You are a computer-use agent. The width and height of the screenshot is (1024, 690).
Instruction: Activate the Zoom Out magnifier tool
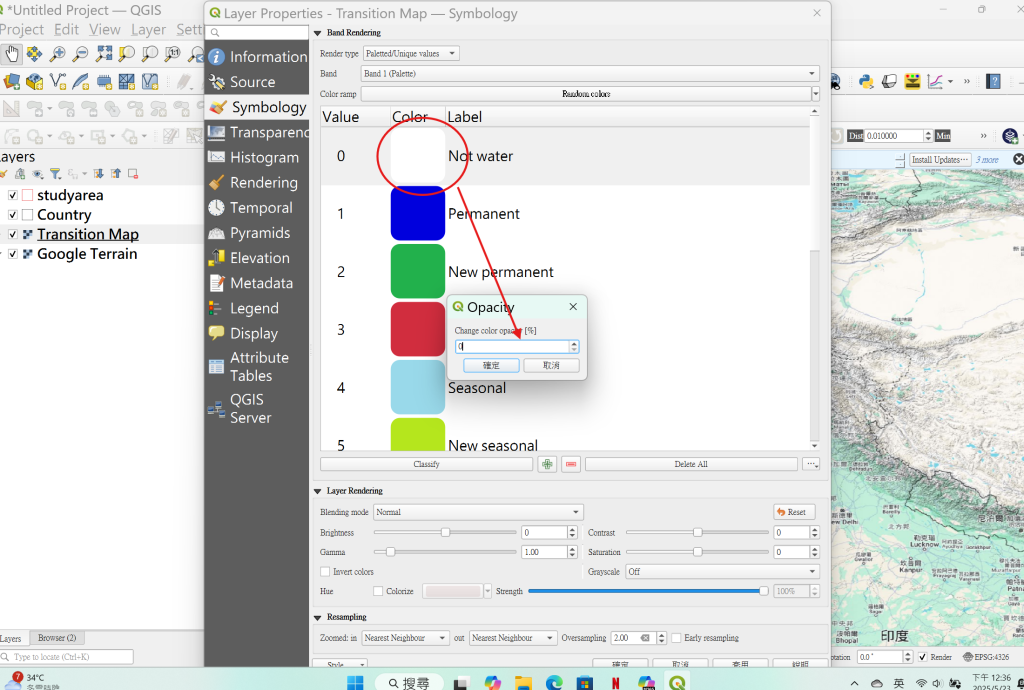point(80,54)
